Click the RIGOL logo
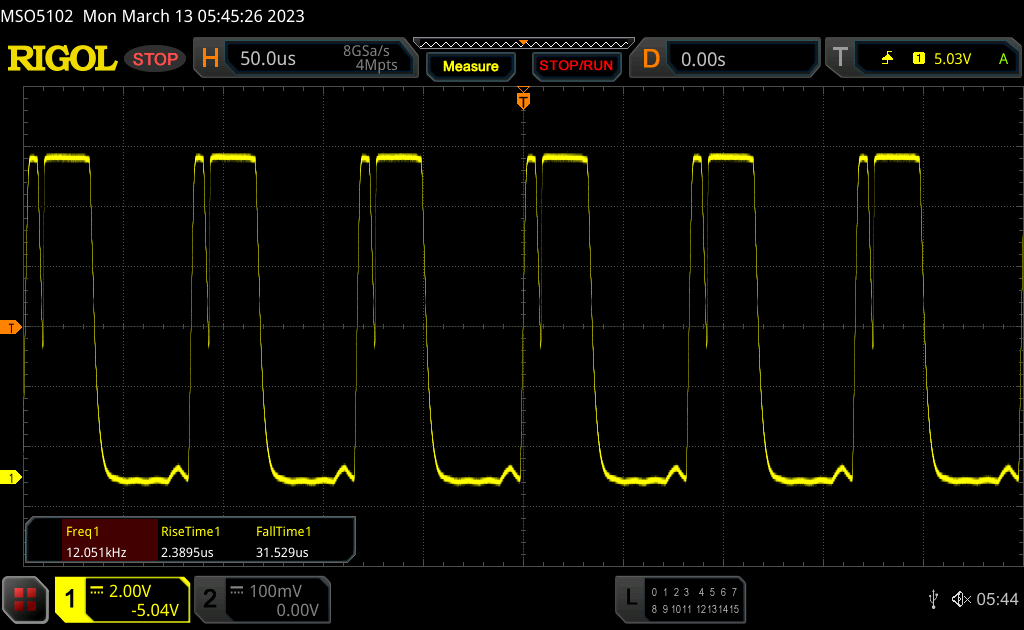 click(x=62, y=59)
